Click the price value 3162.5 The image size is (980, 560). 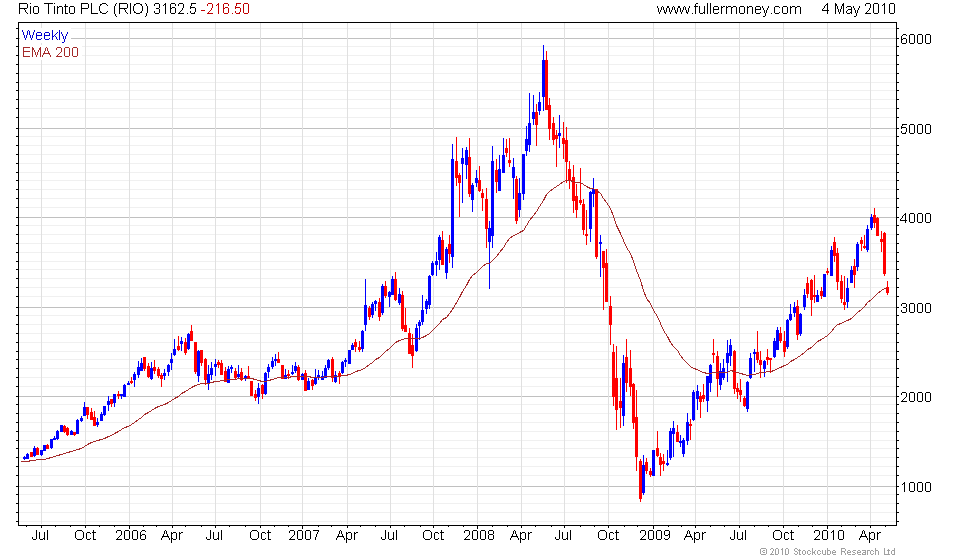pyautogui.click(x=174, y=9)
